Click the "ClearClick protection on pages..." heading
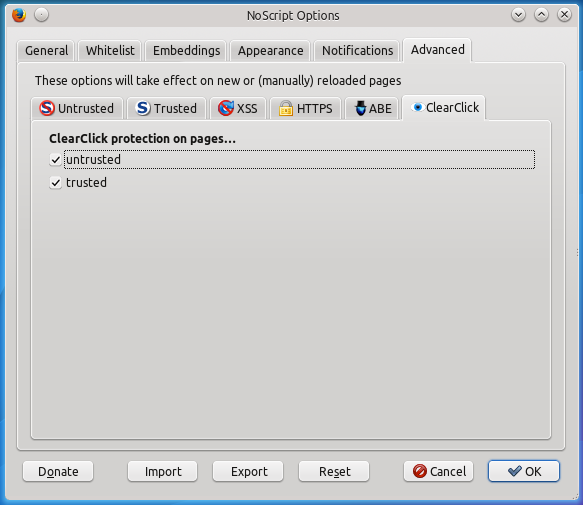 [142, 139]
